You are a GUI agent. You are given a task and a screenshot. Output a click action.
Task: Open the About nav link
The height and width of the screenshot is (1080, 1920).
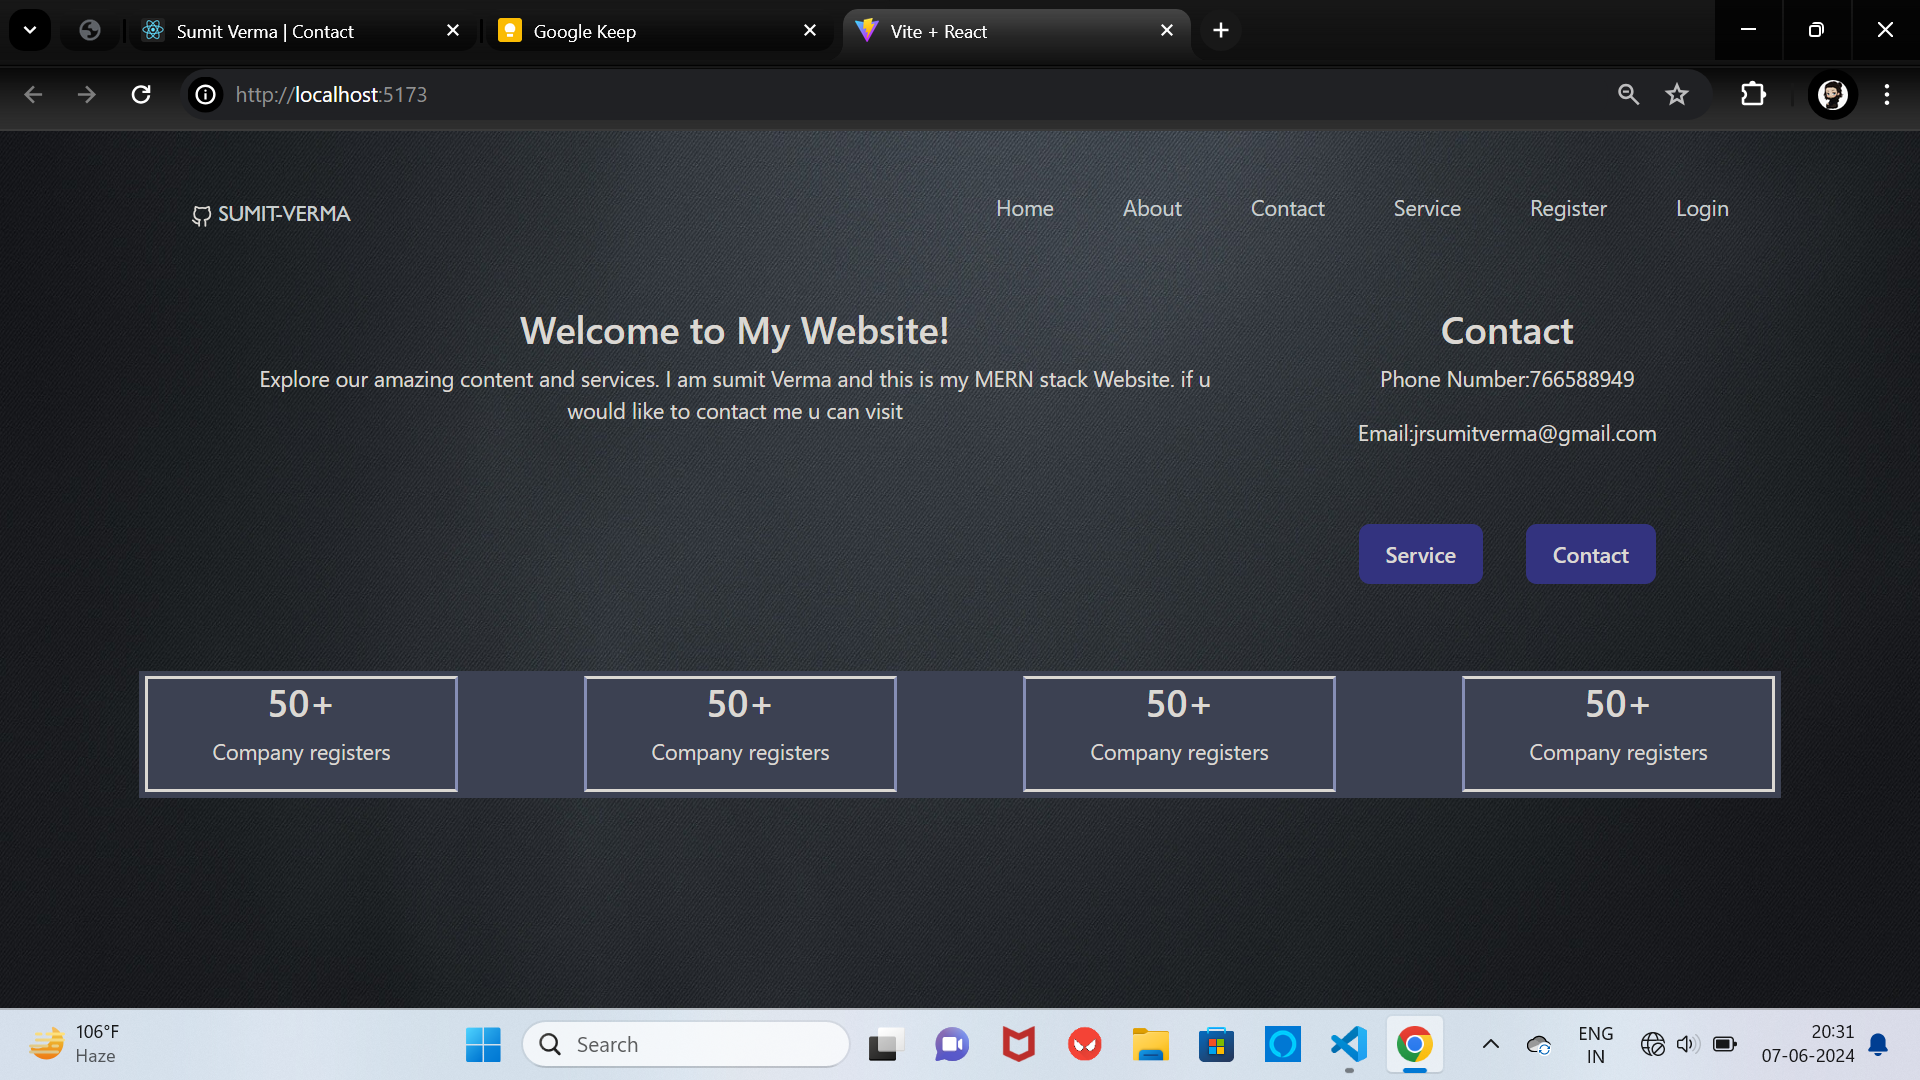click(1152, 208)
